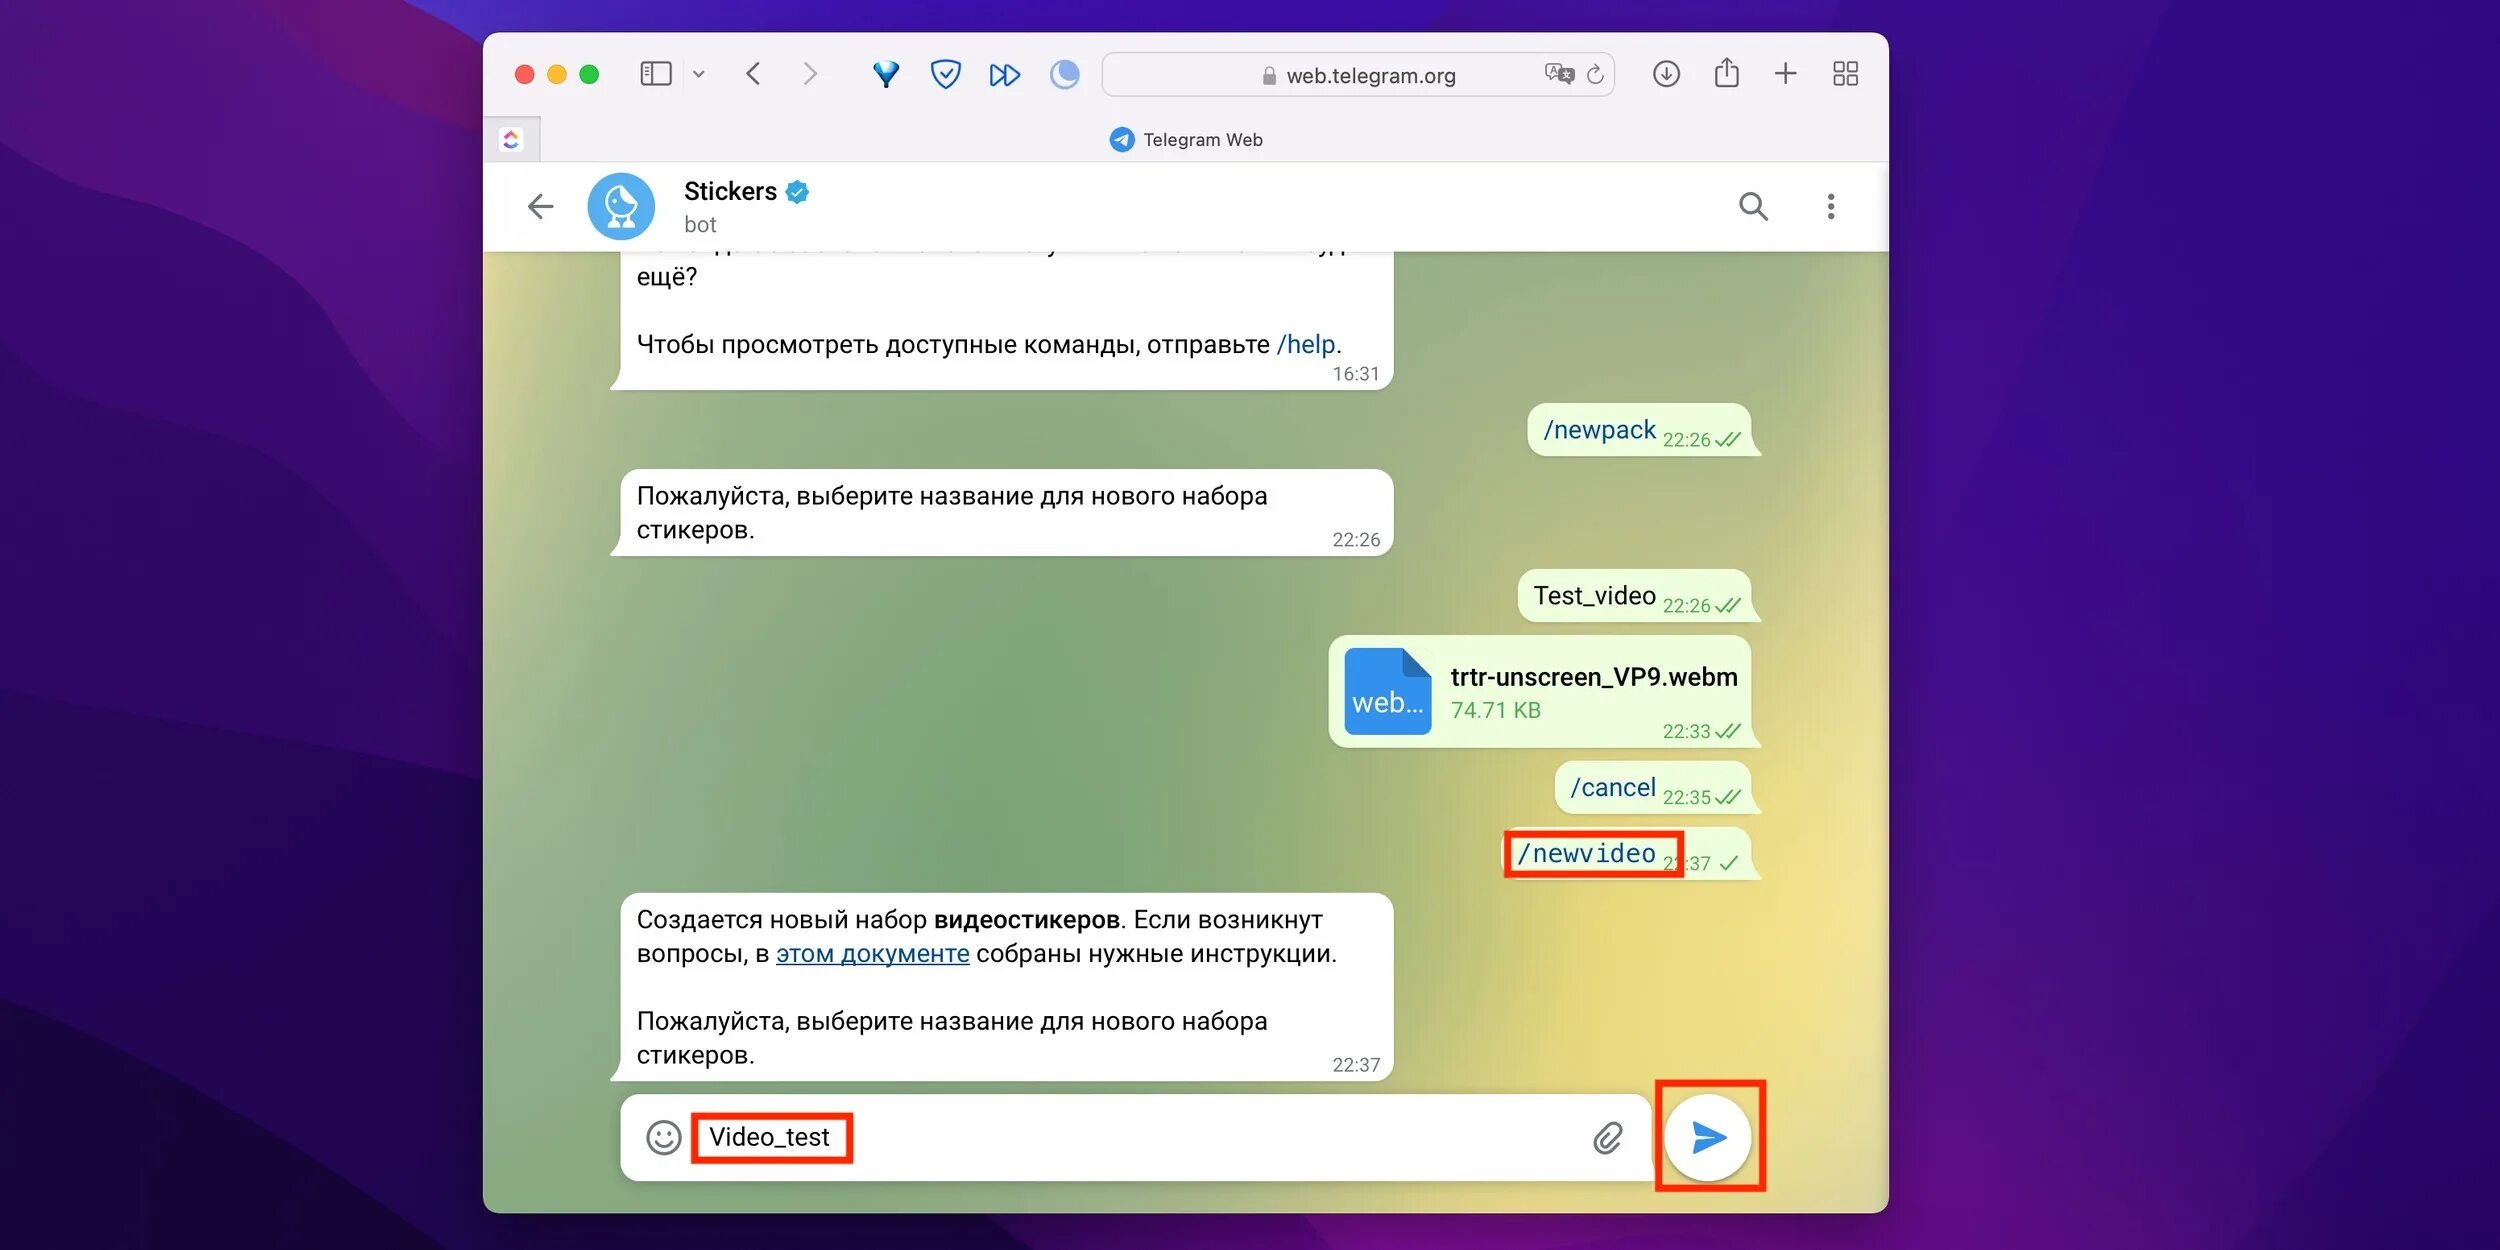2500x1250 pixels.
Task: Click the /help command link
Action: (1305, 344)
